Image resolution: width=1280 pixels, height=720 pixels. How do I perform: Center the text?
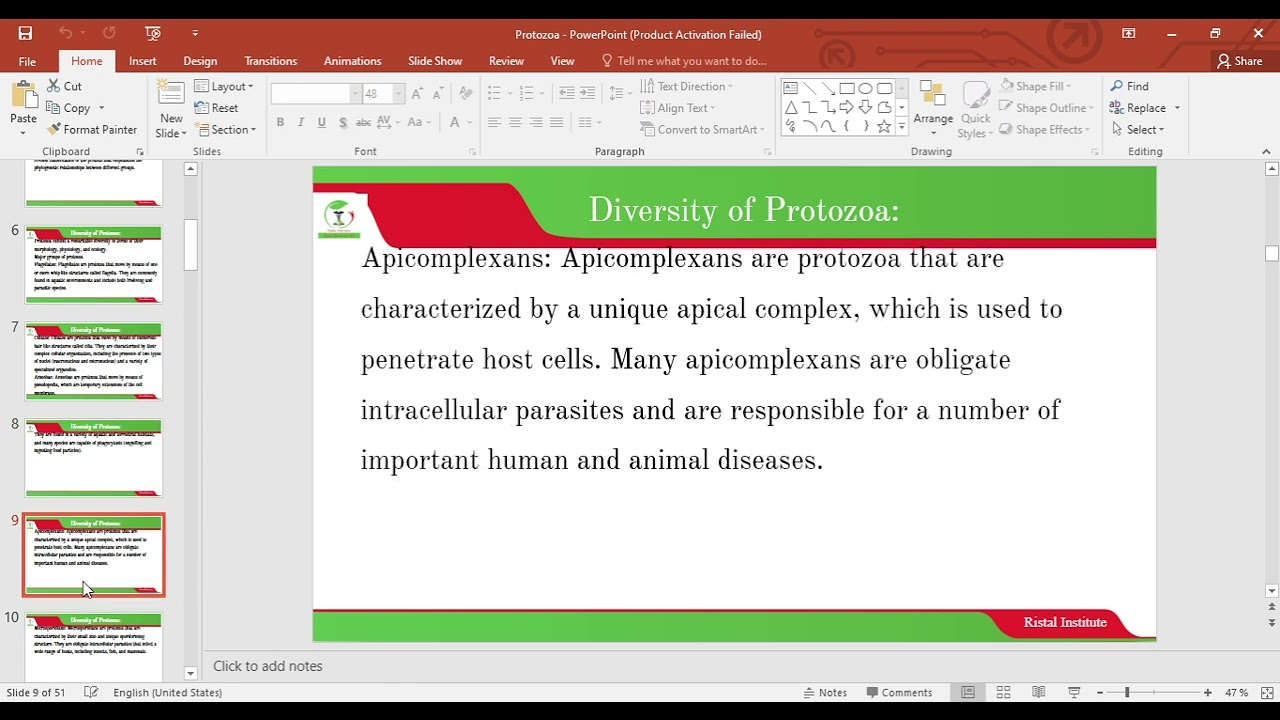coord(515,122)
